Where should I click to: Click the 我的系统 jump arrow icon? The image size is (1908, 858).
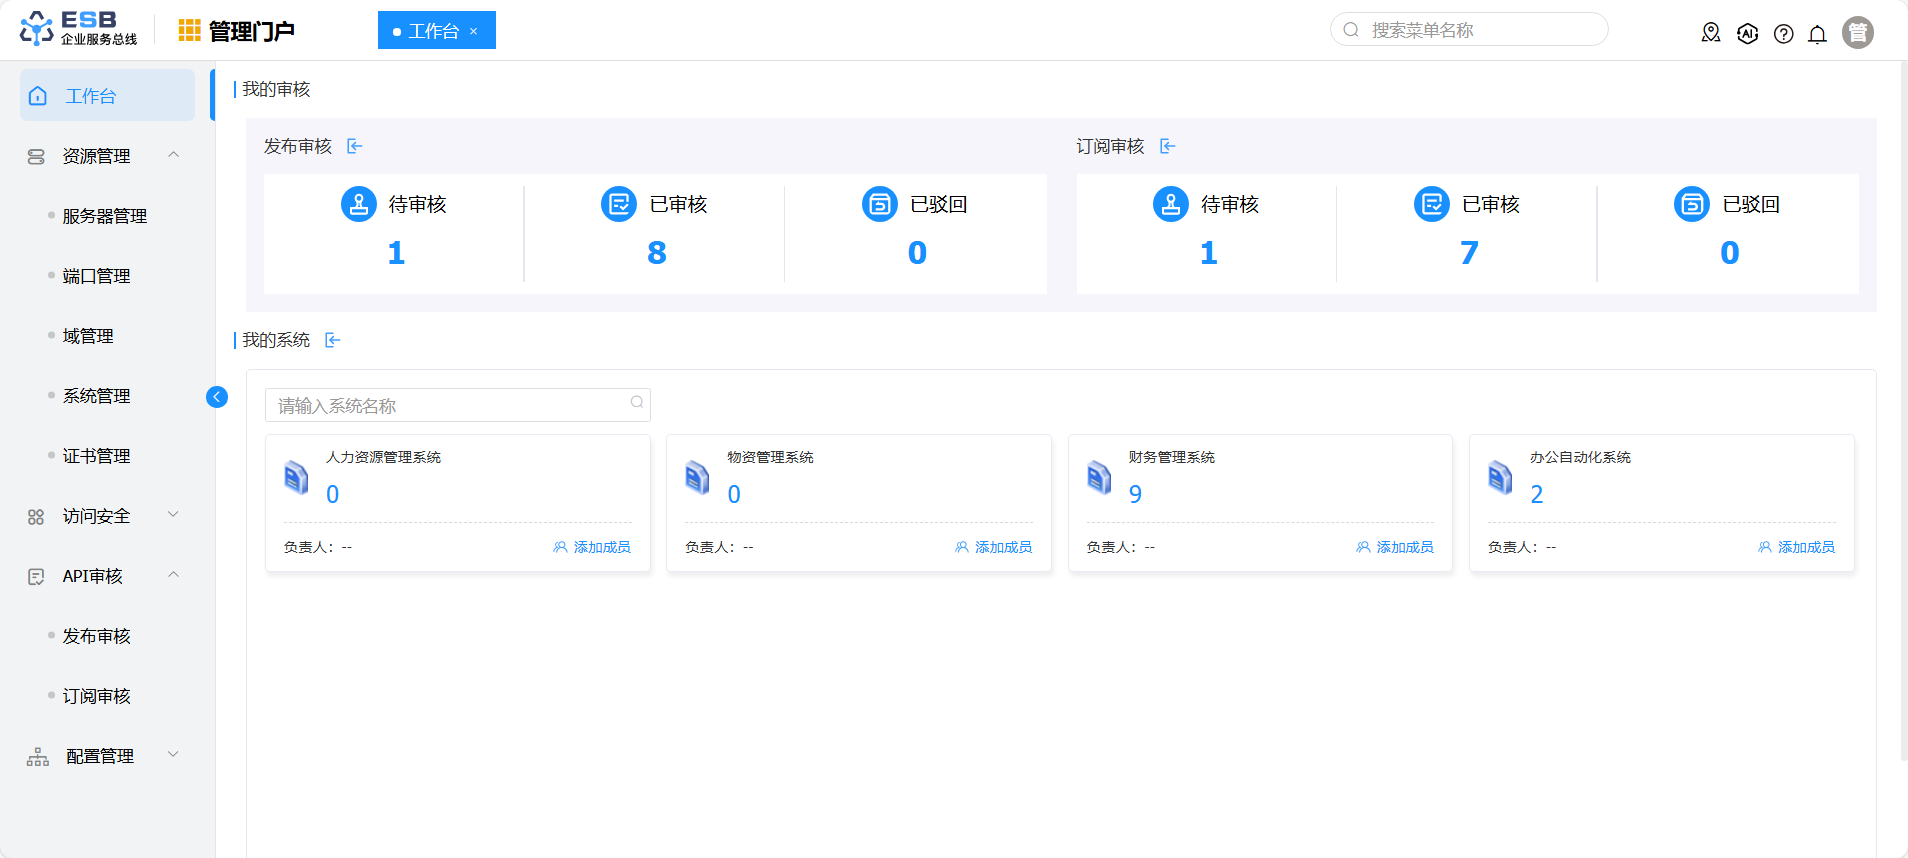pyautogui.click(x=332, y=341)
